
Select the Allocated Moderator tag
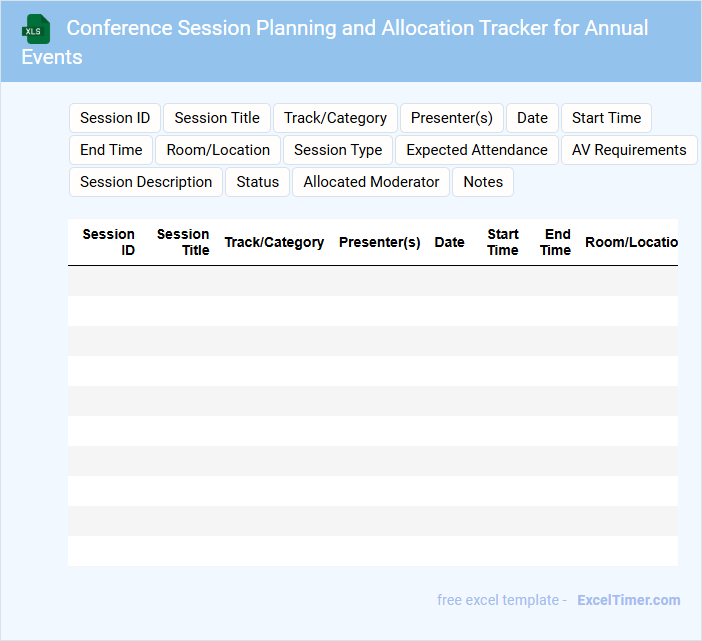click(x=371, y=182)
